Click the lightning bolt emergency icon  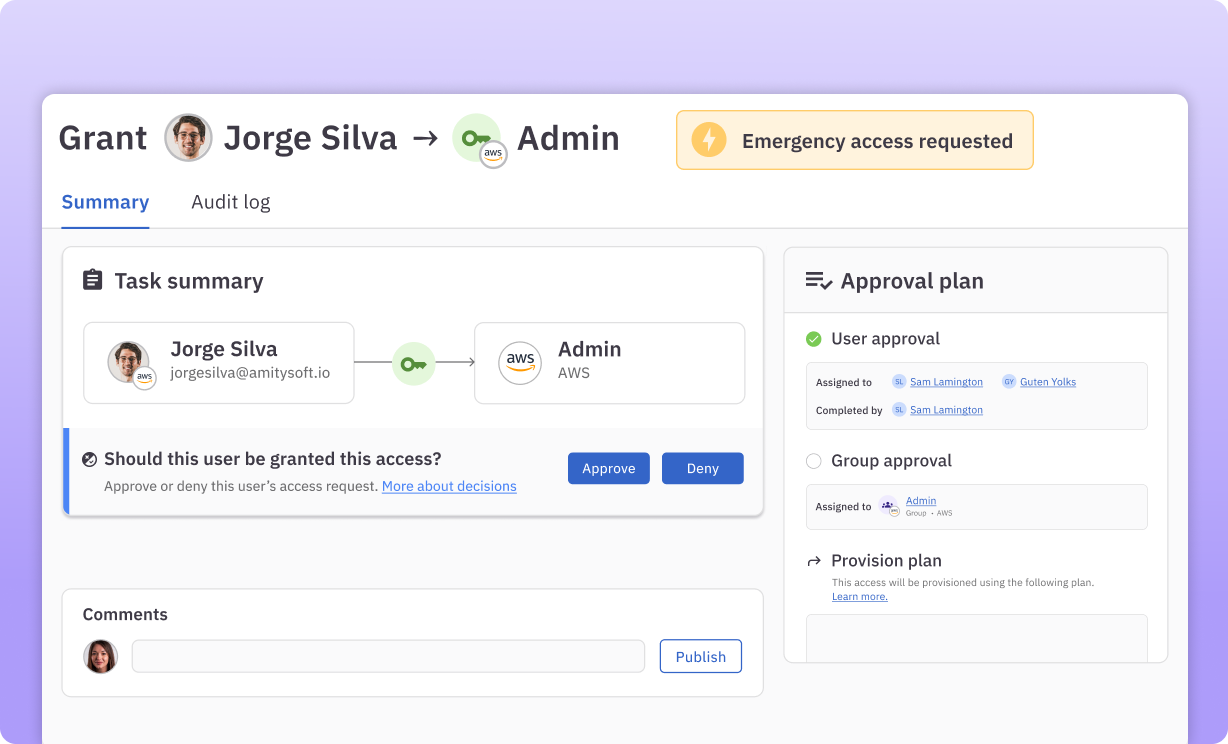coord(708,140)
